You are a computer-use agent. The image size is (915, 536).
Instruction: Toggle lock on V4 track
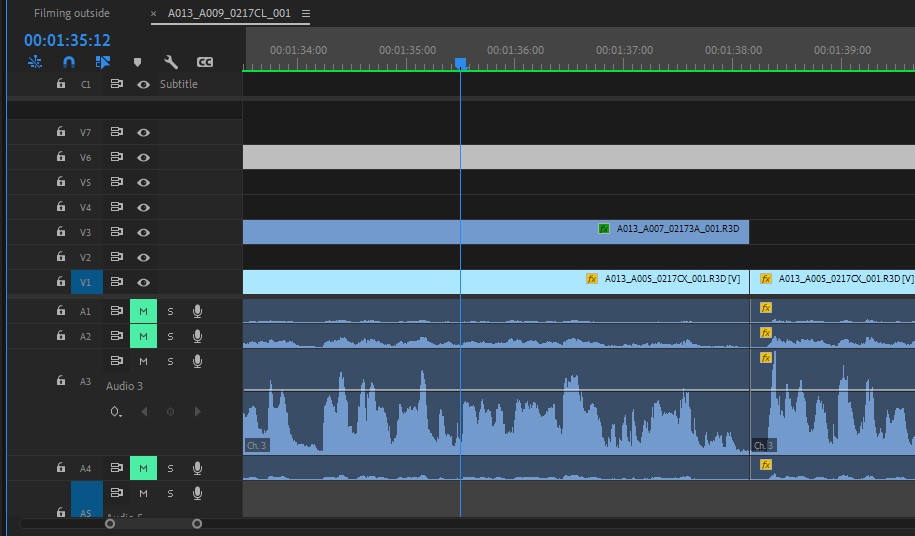point(61,206)
